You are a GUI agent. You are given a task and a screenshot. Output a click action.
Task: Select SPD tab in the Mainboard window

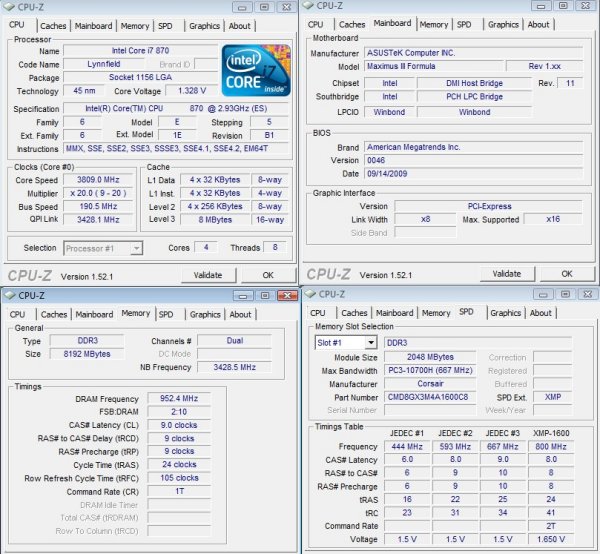(x=464, y=24)
